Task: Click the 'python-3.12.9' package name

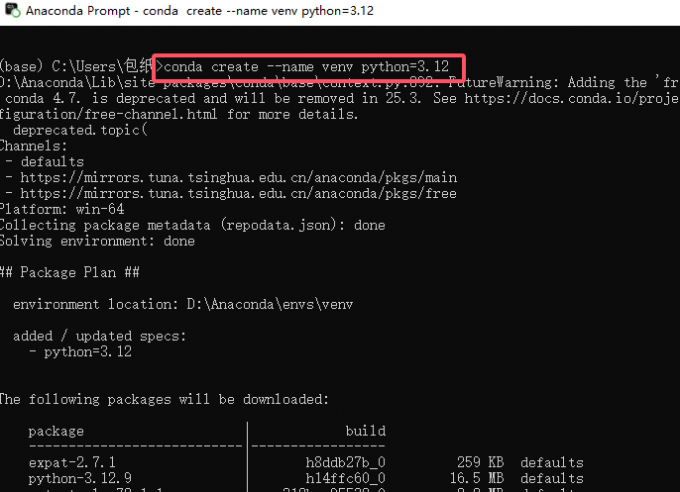Action: 80,478
